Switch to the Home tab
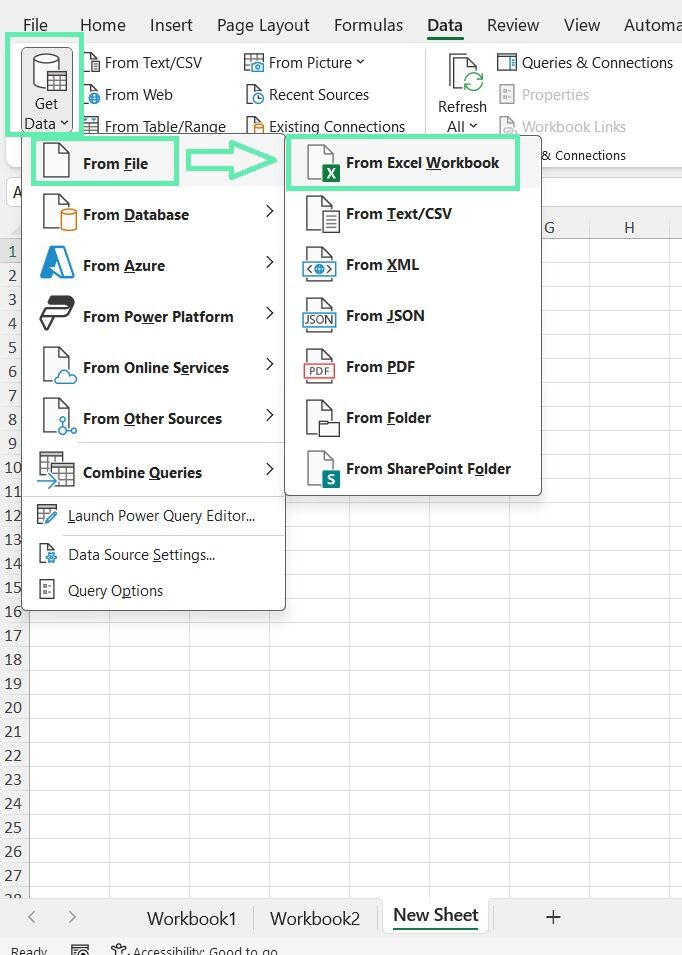Screen dimensions: 682x955 coord(103,25)
